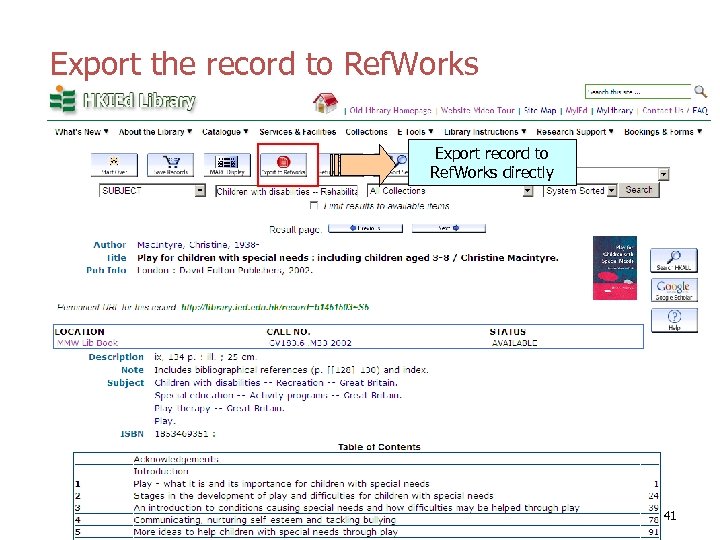
Task: Click the MyLibrary link
Action: tap(614, 110)
